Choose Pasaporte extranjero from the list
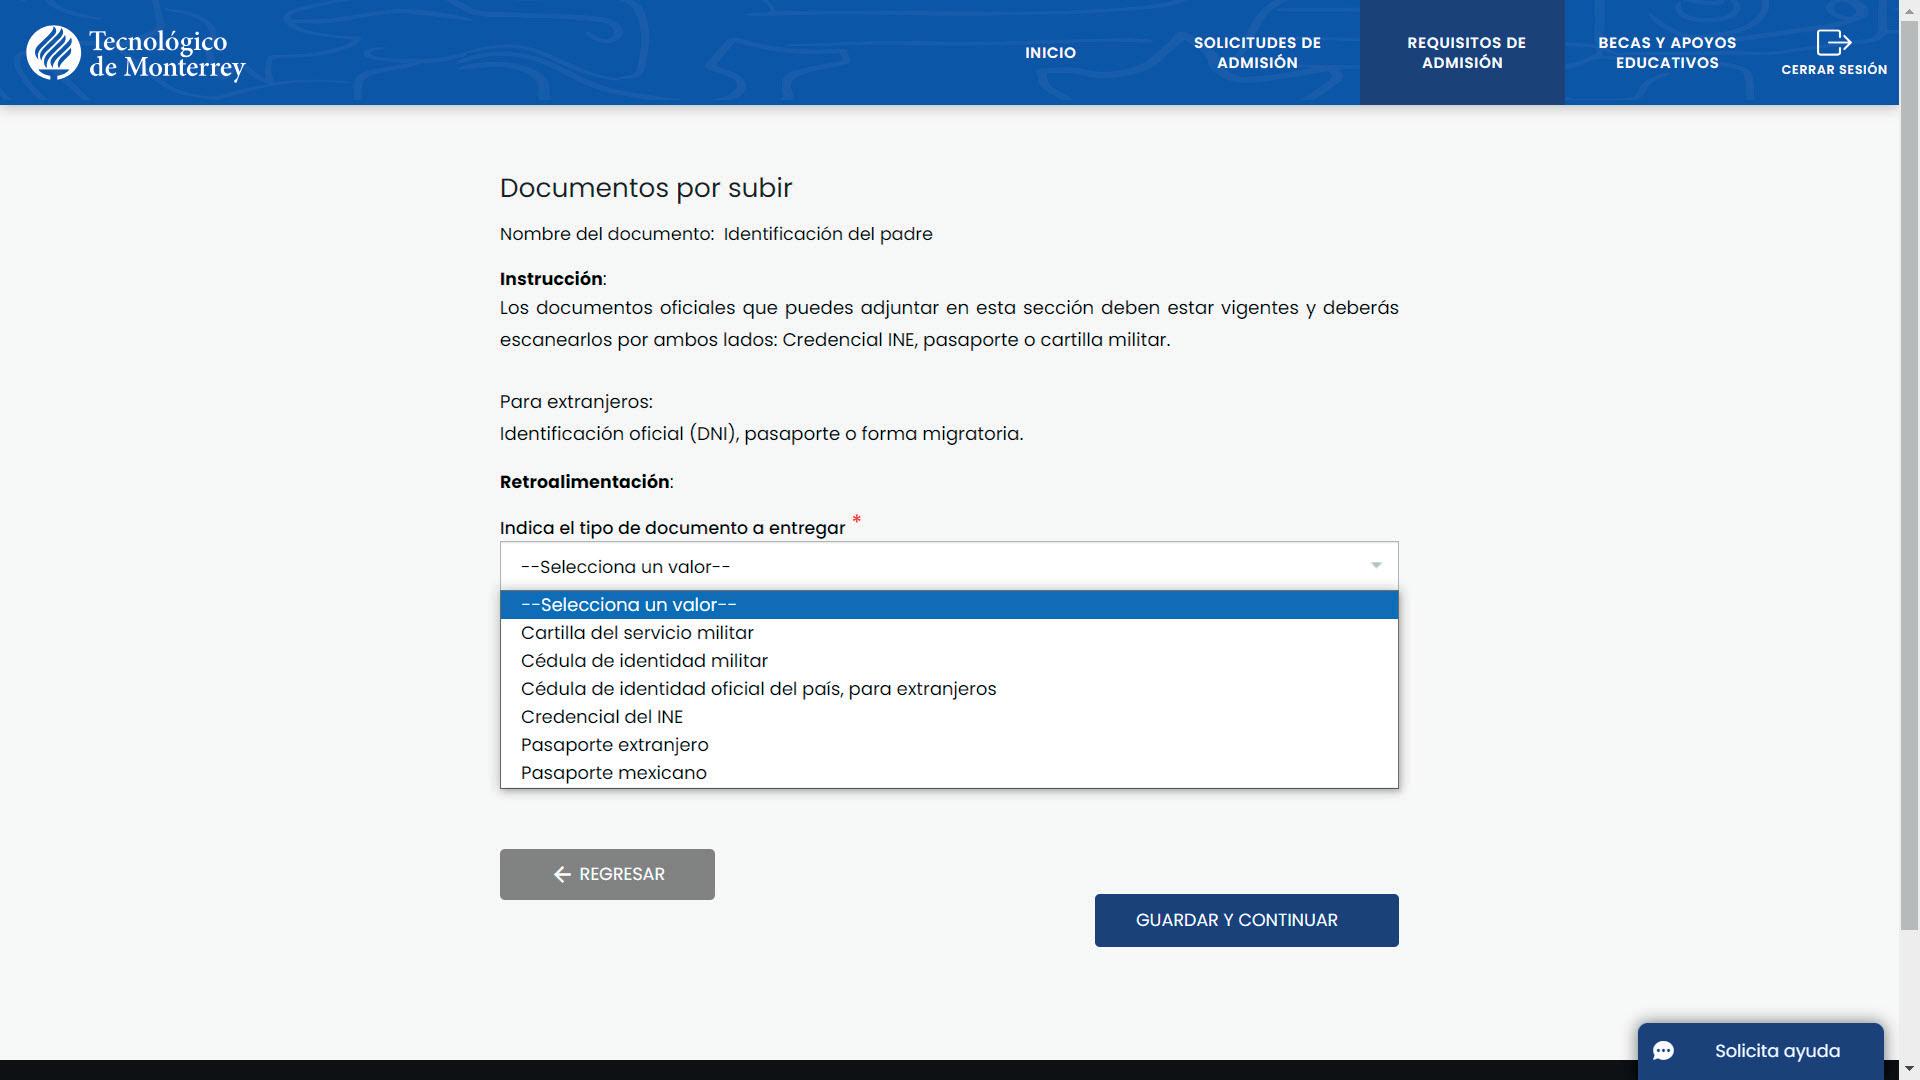The width and height of the screenshot is (1920, 1080). (x=614, y=745)
